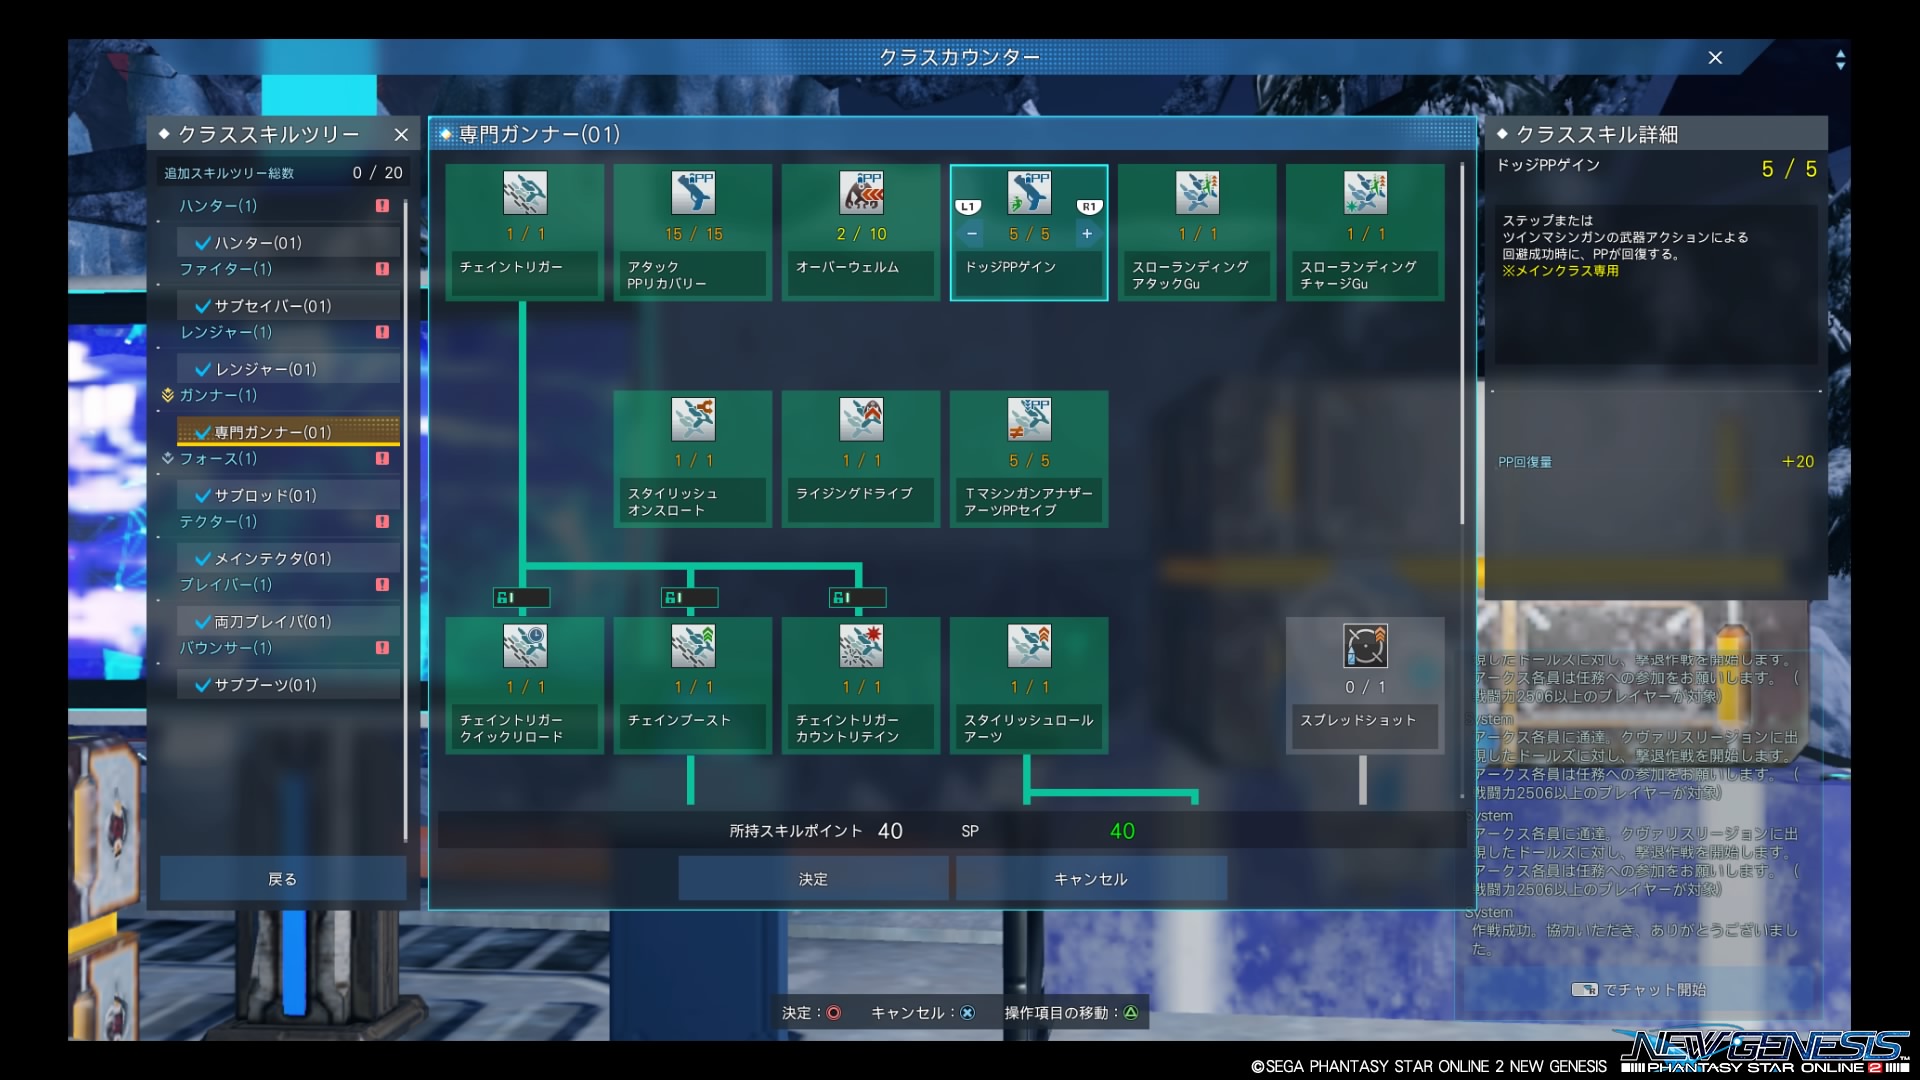Click the red alert icon beside ファイター(1)
Screen dimensions: 1920x1080
[382, 268]
